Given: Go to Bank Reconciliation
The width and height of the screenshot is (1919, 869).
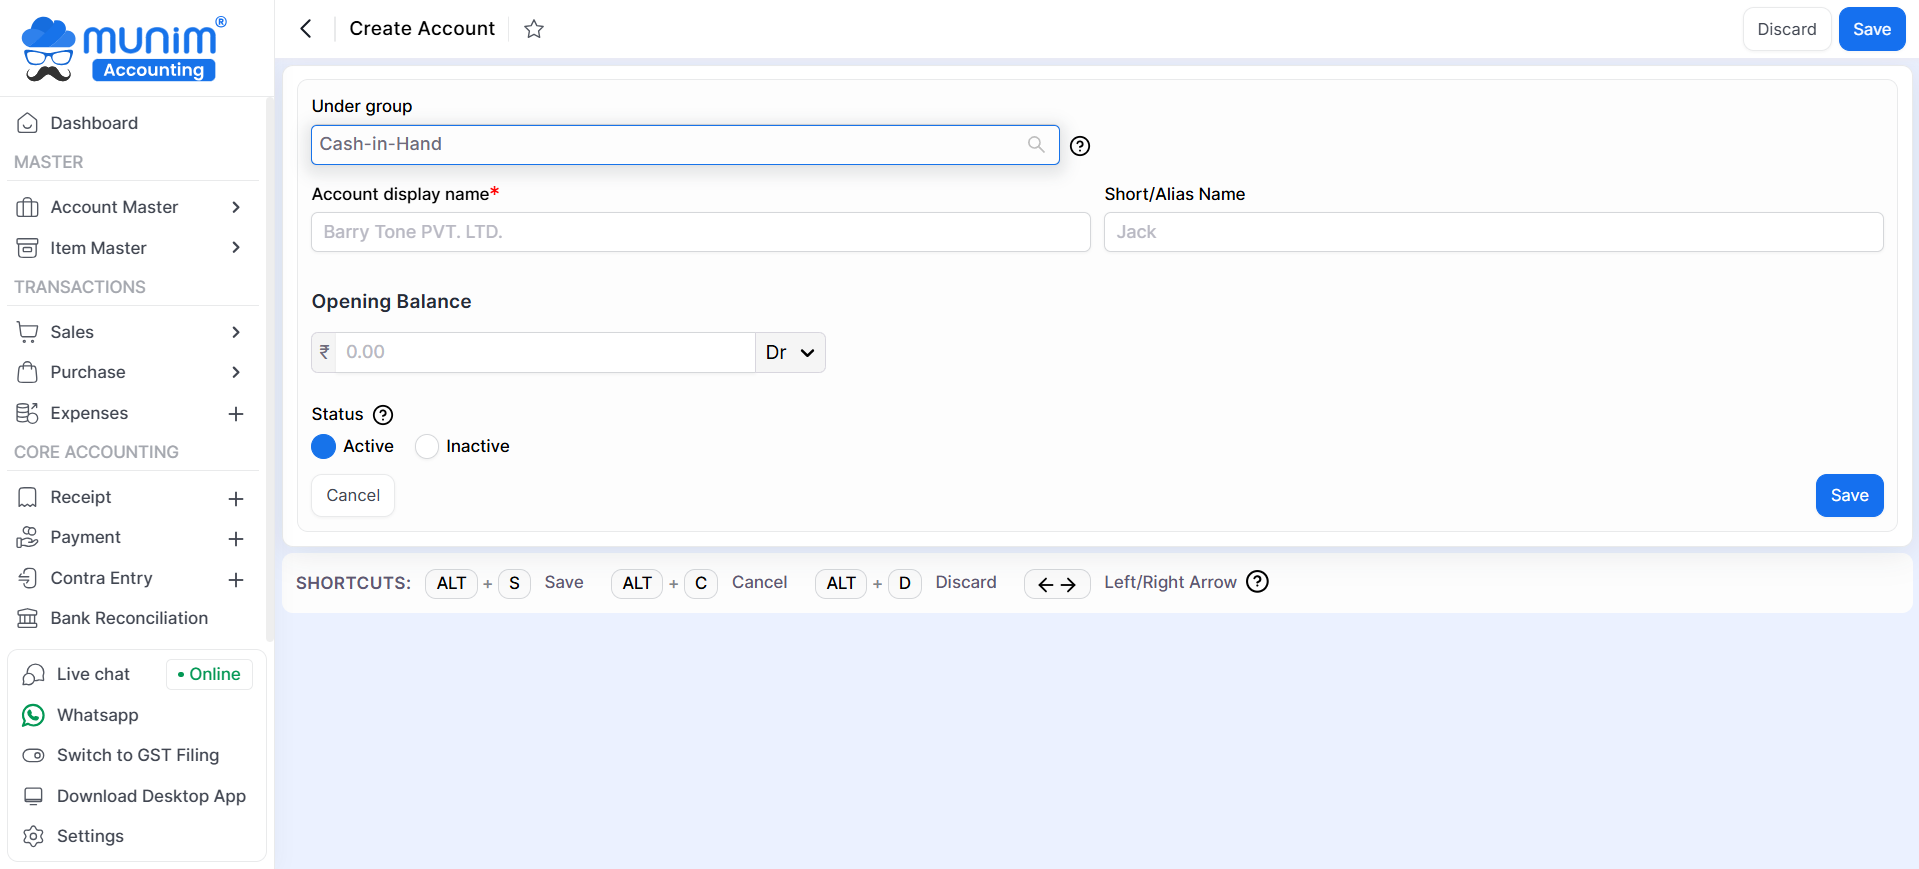Looking at the screenshot, I should click(x=129, y=618).
